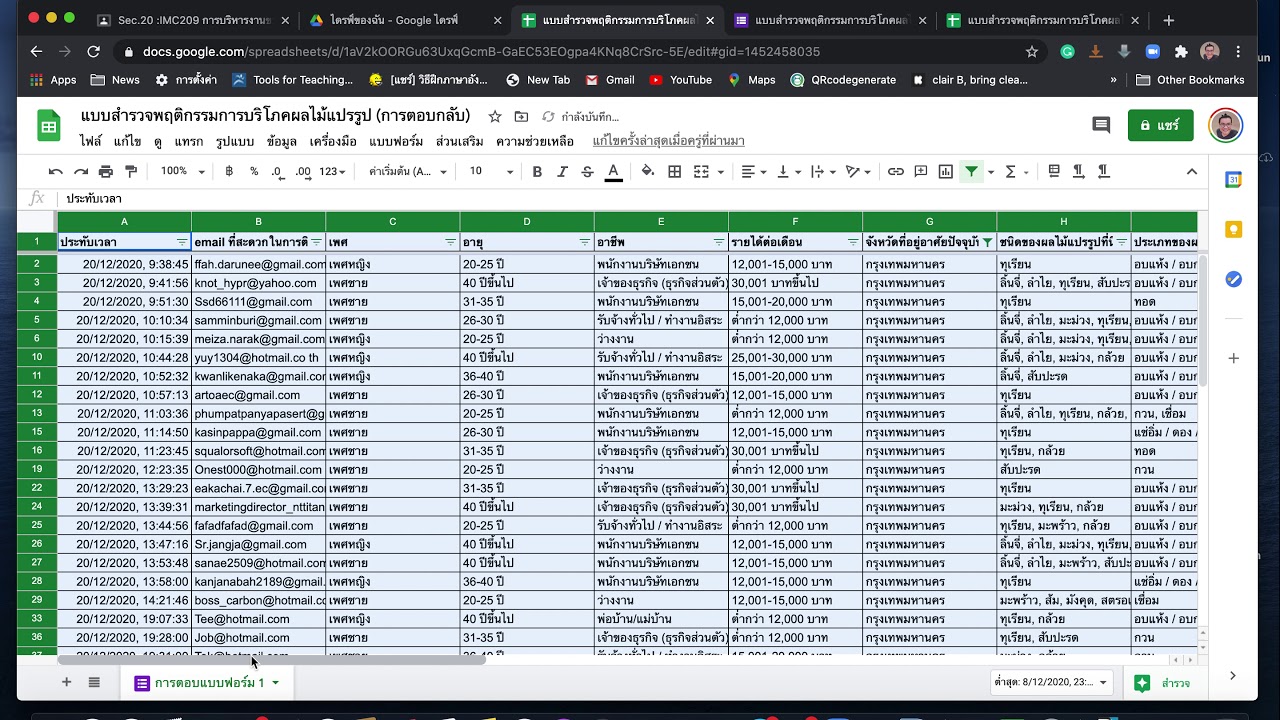Click the Redo icon in toolbar
This screenshot has width=1280, height=720.
(81, 172)
